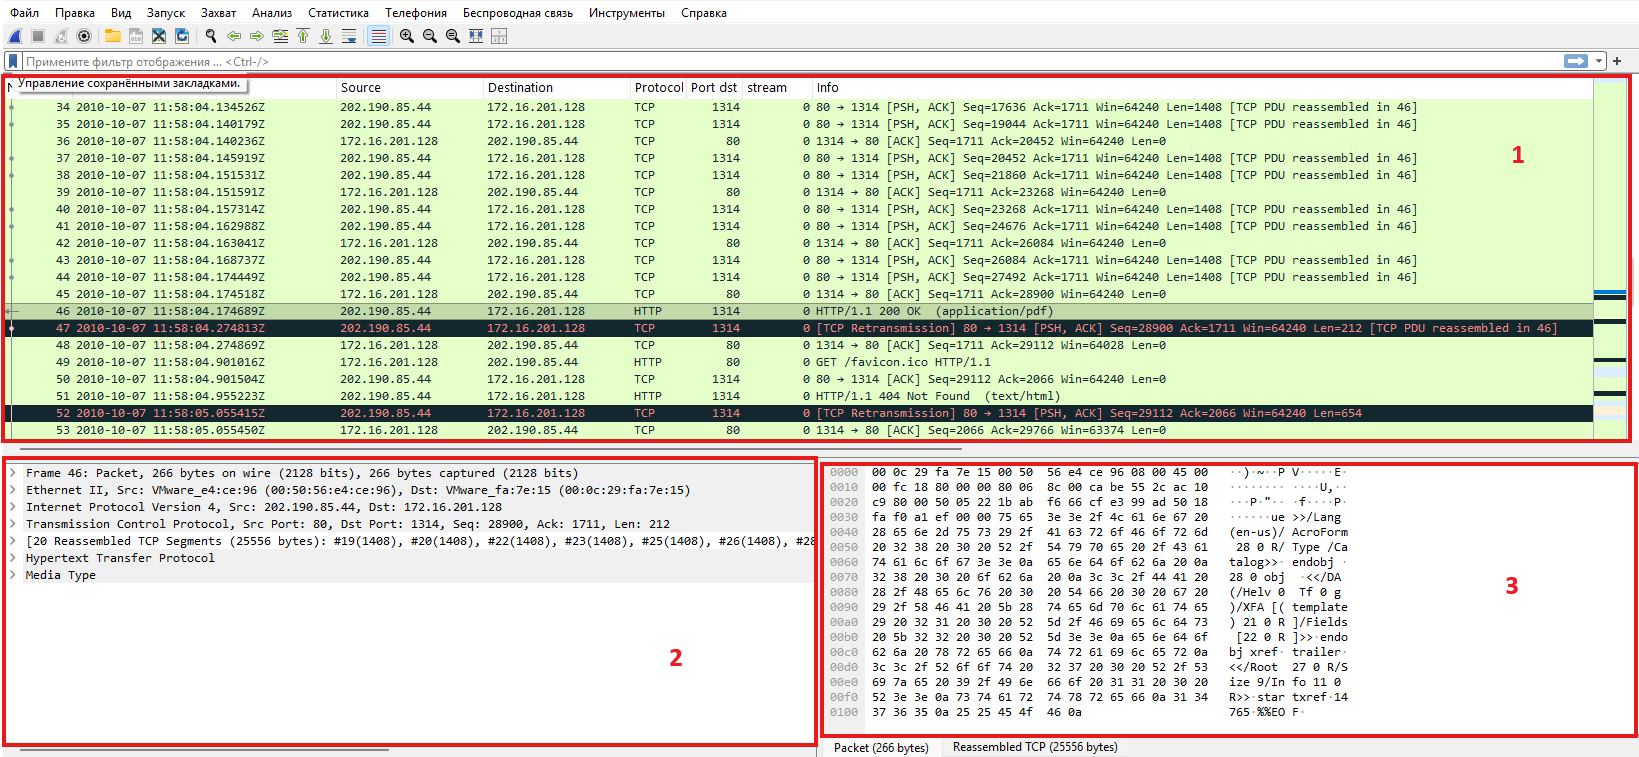Expand Transmission Control Protocol node
Screen dimensions: 1639x757
point(12,525)
